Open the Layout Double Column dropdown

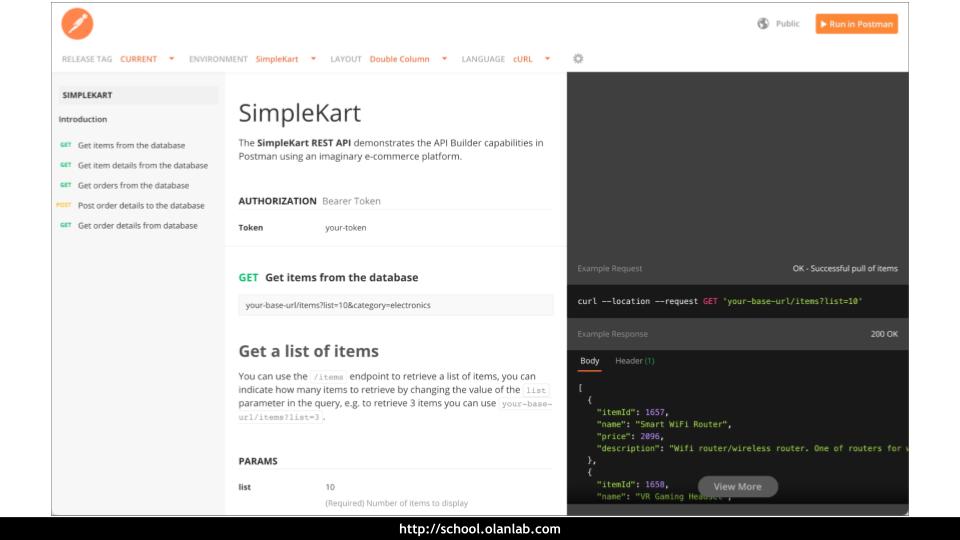pos(408,59)
